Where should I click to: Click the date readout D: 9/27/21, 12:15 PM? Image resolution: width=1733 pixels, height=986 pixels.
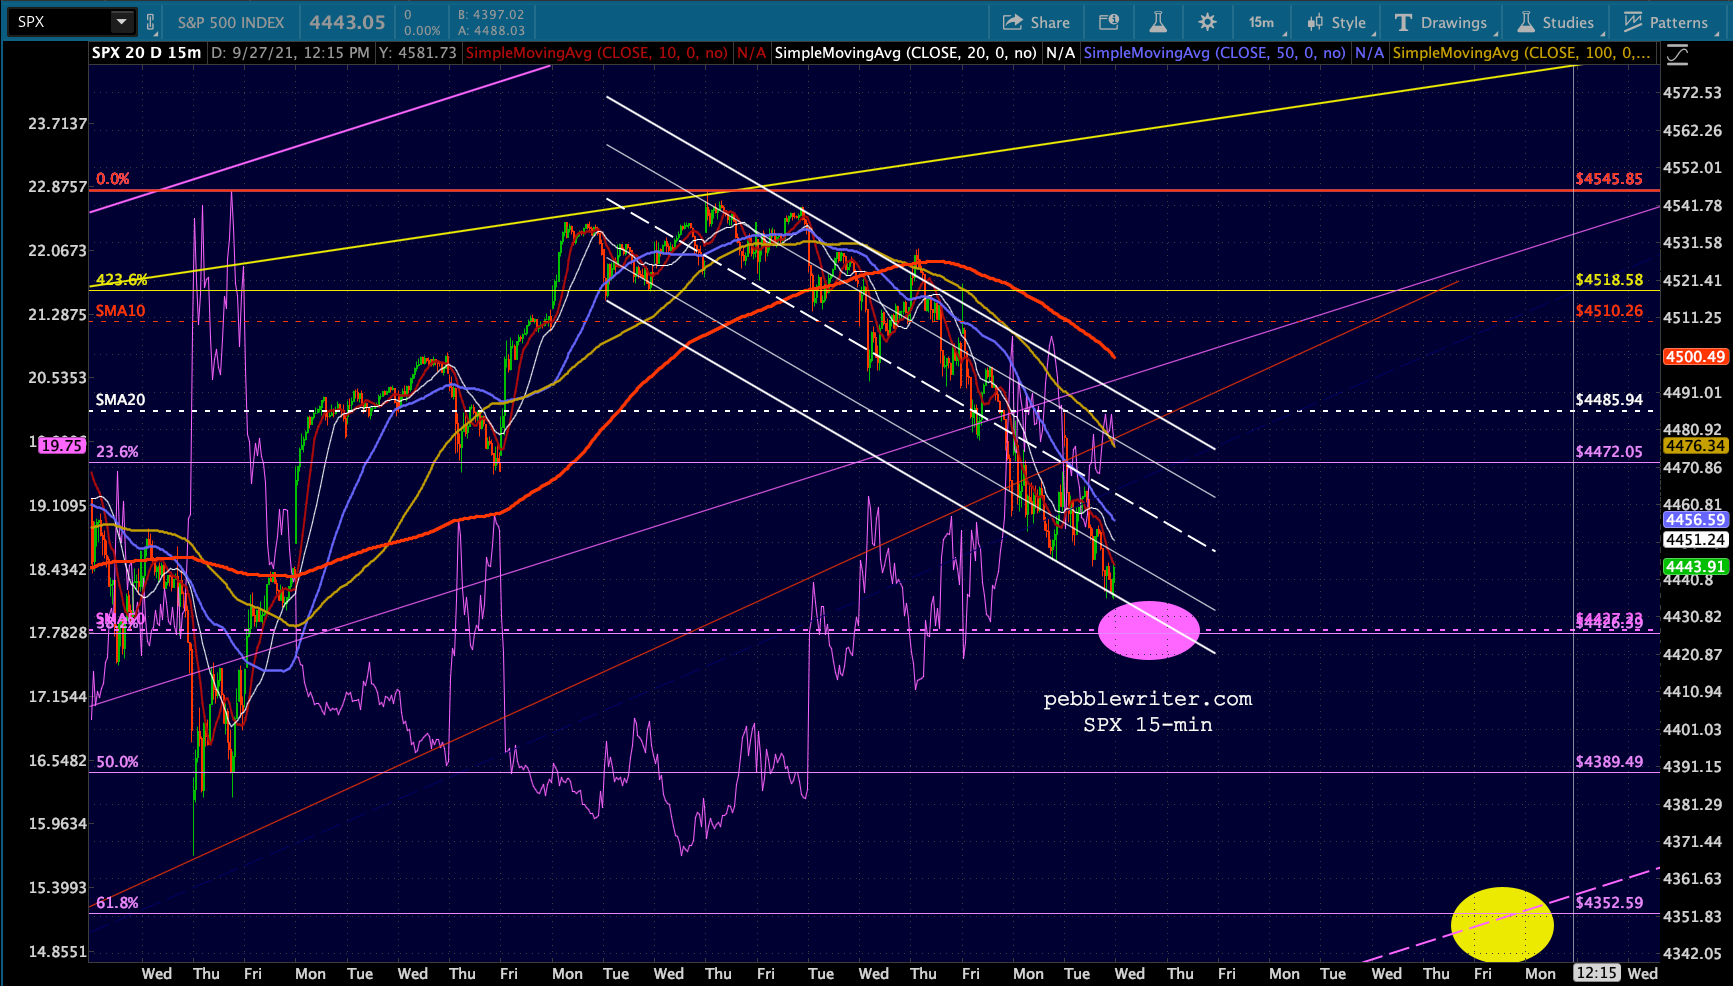[291, 53]
